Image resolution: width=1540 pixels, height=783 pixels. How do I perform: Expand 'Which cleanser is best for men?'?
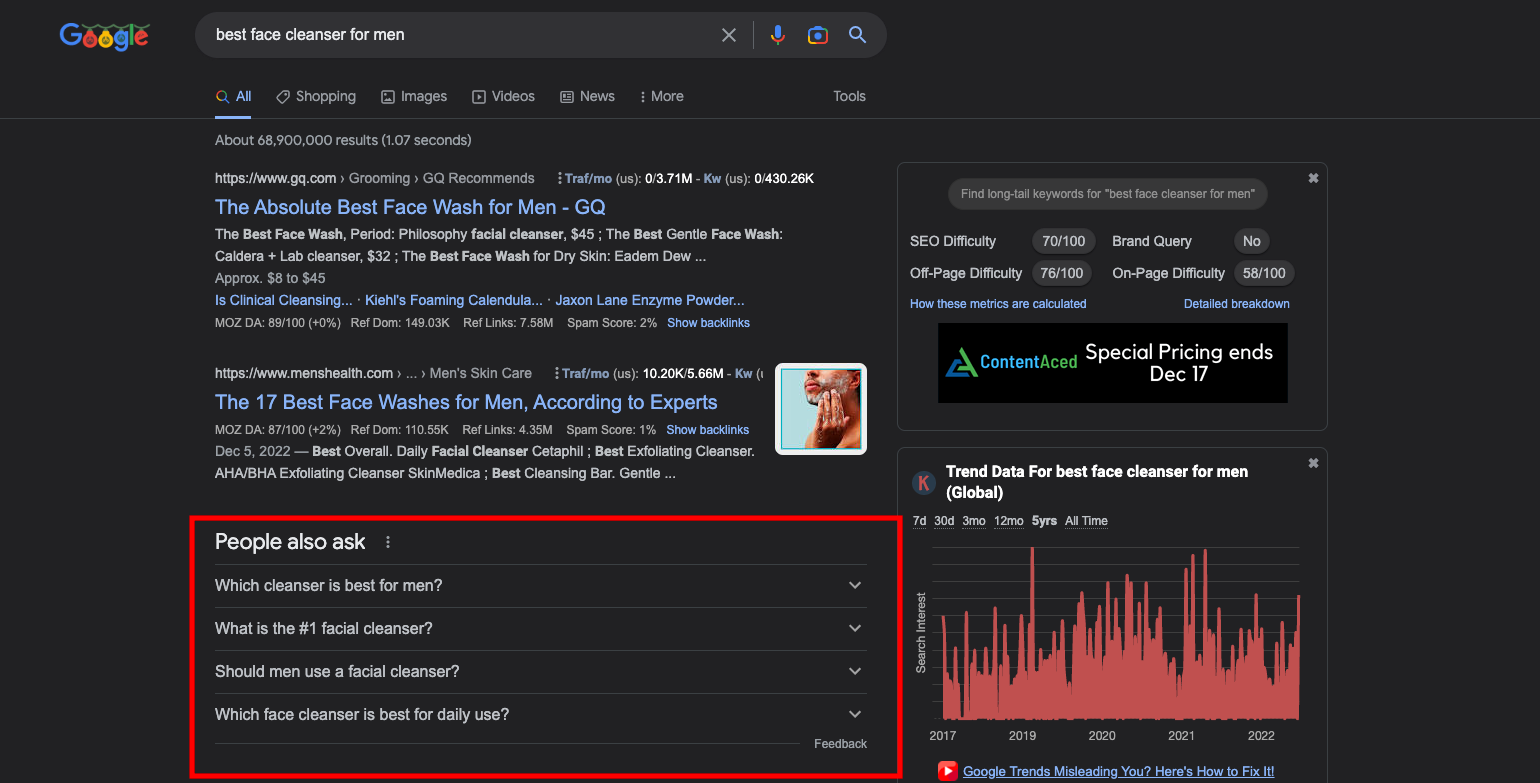pyautogui.click(x=541, y=585)
